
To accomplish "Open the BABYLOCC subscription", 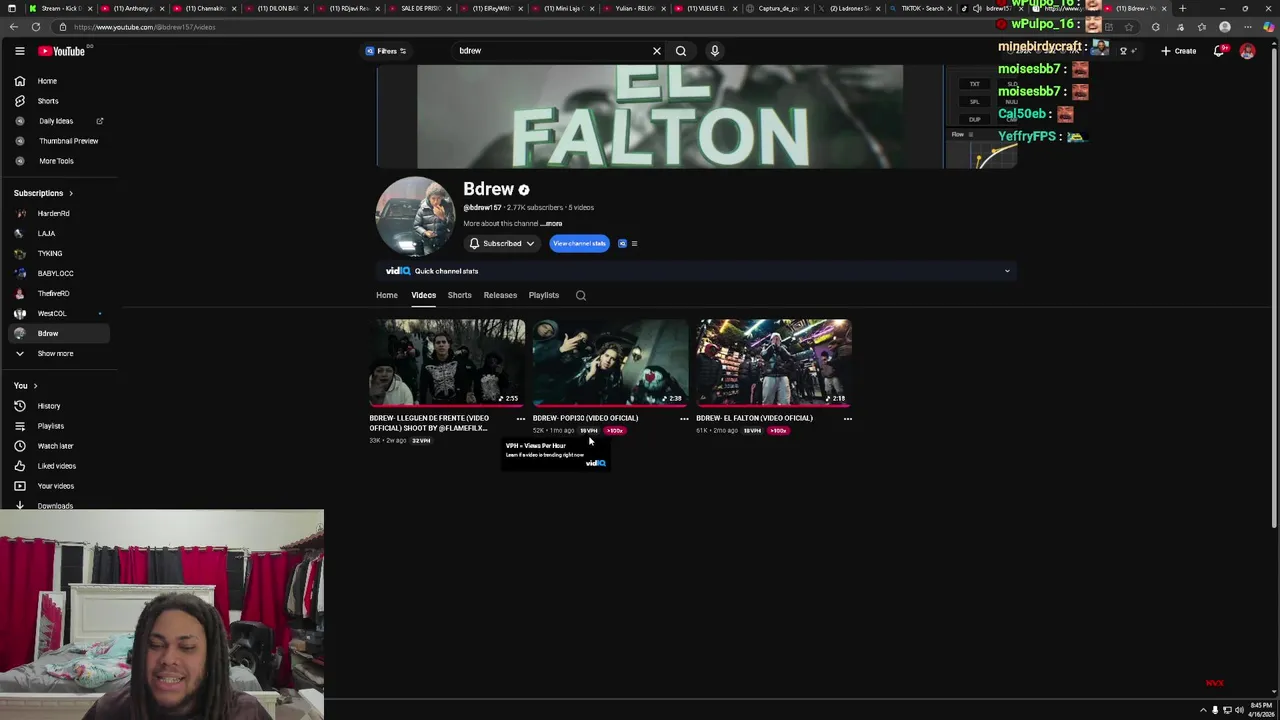I will (60, 273).
